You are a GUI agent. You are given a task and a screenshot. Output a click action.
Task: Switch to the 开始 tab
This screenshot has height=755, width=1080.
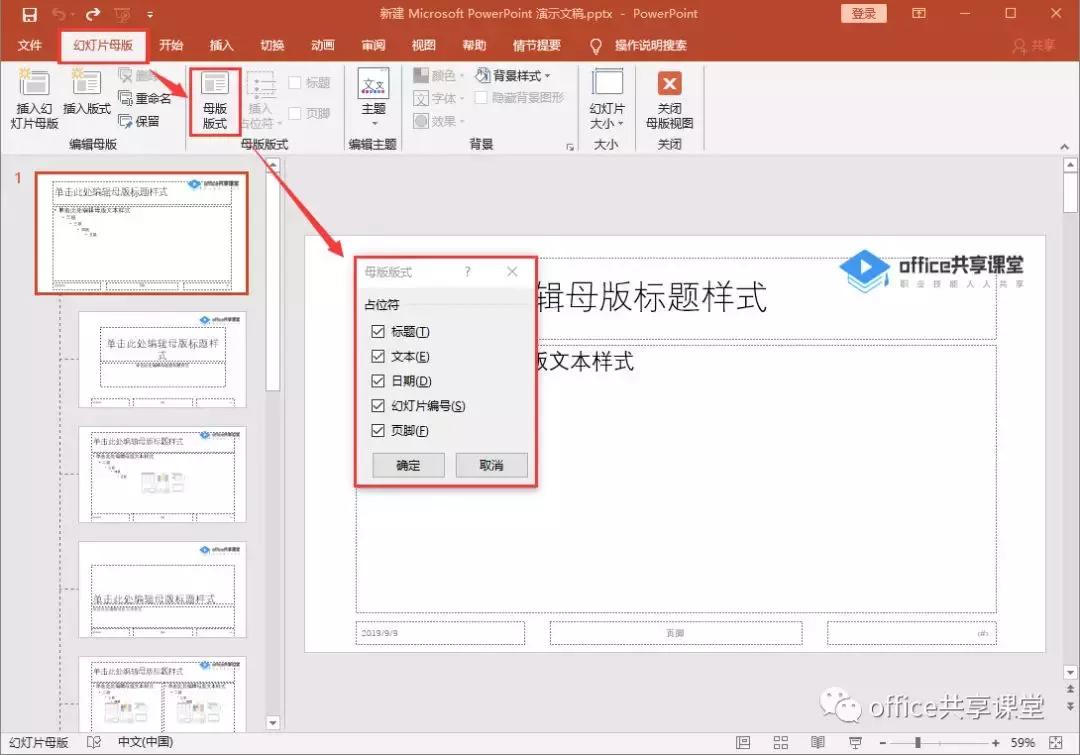point(171,45)
